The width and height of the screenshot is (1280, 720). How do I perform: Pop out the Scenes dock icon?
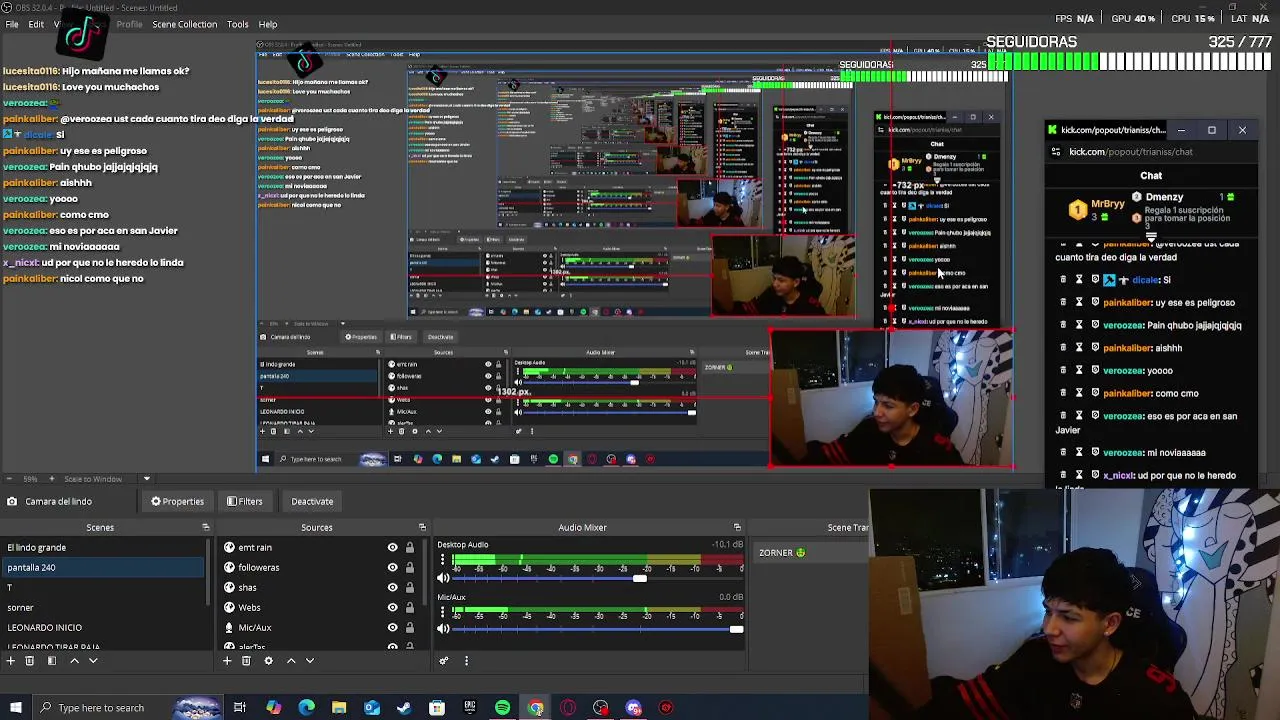point(206,527)
